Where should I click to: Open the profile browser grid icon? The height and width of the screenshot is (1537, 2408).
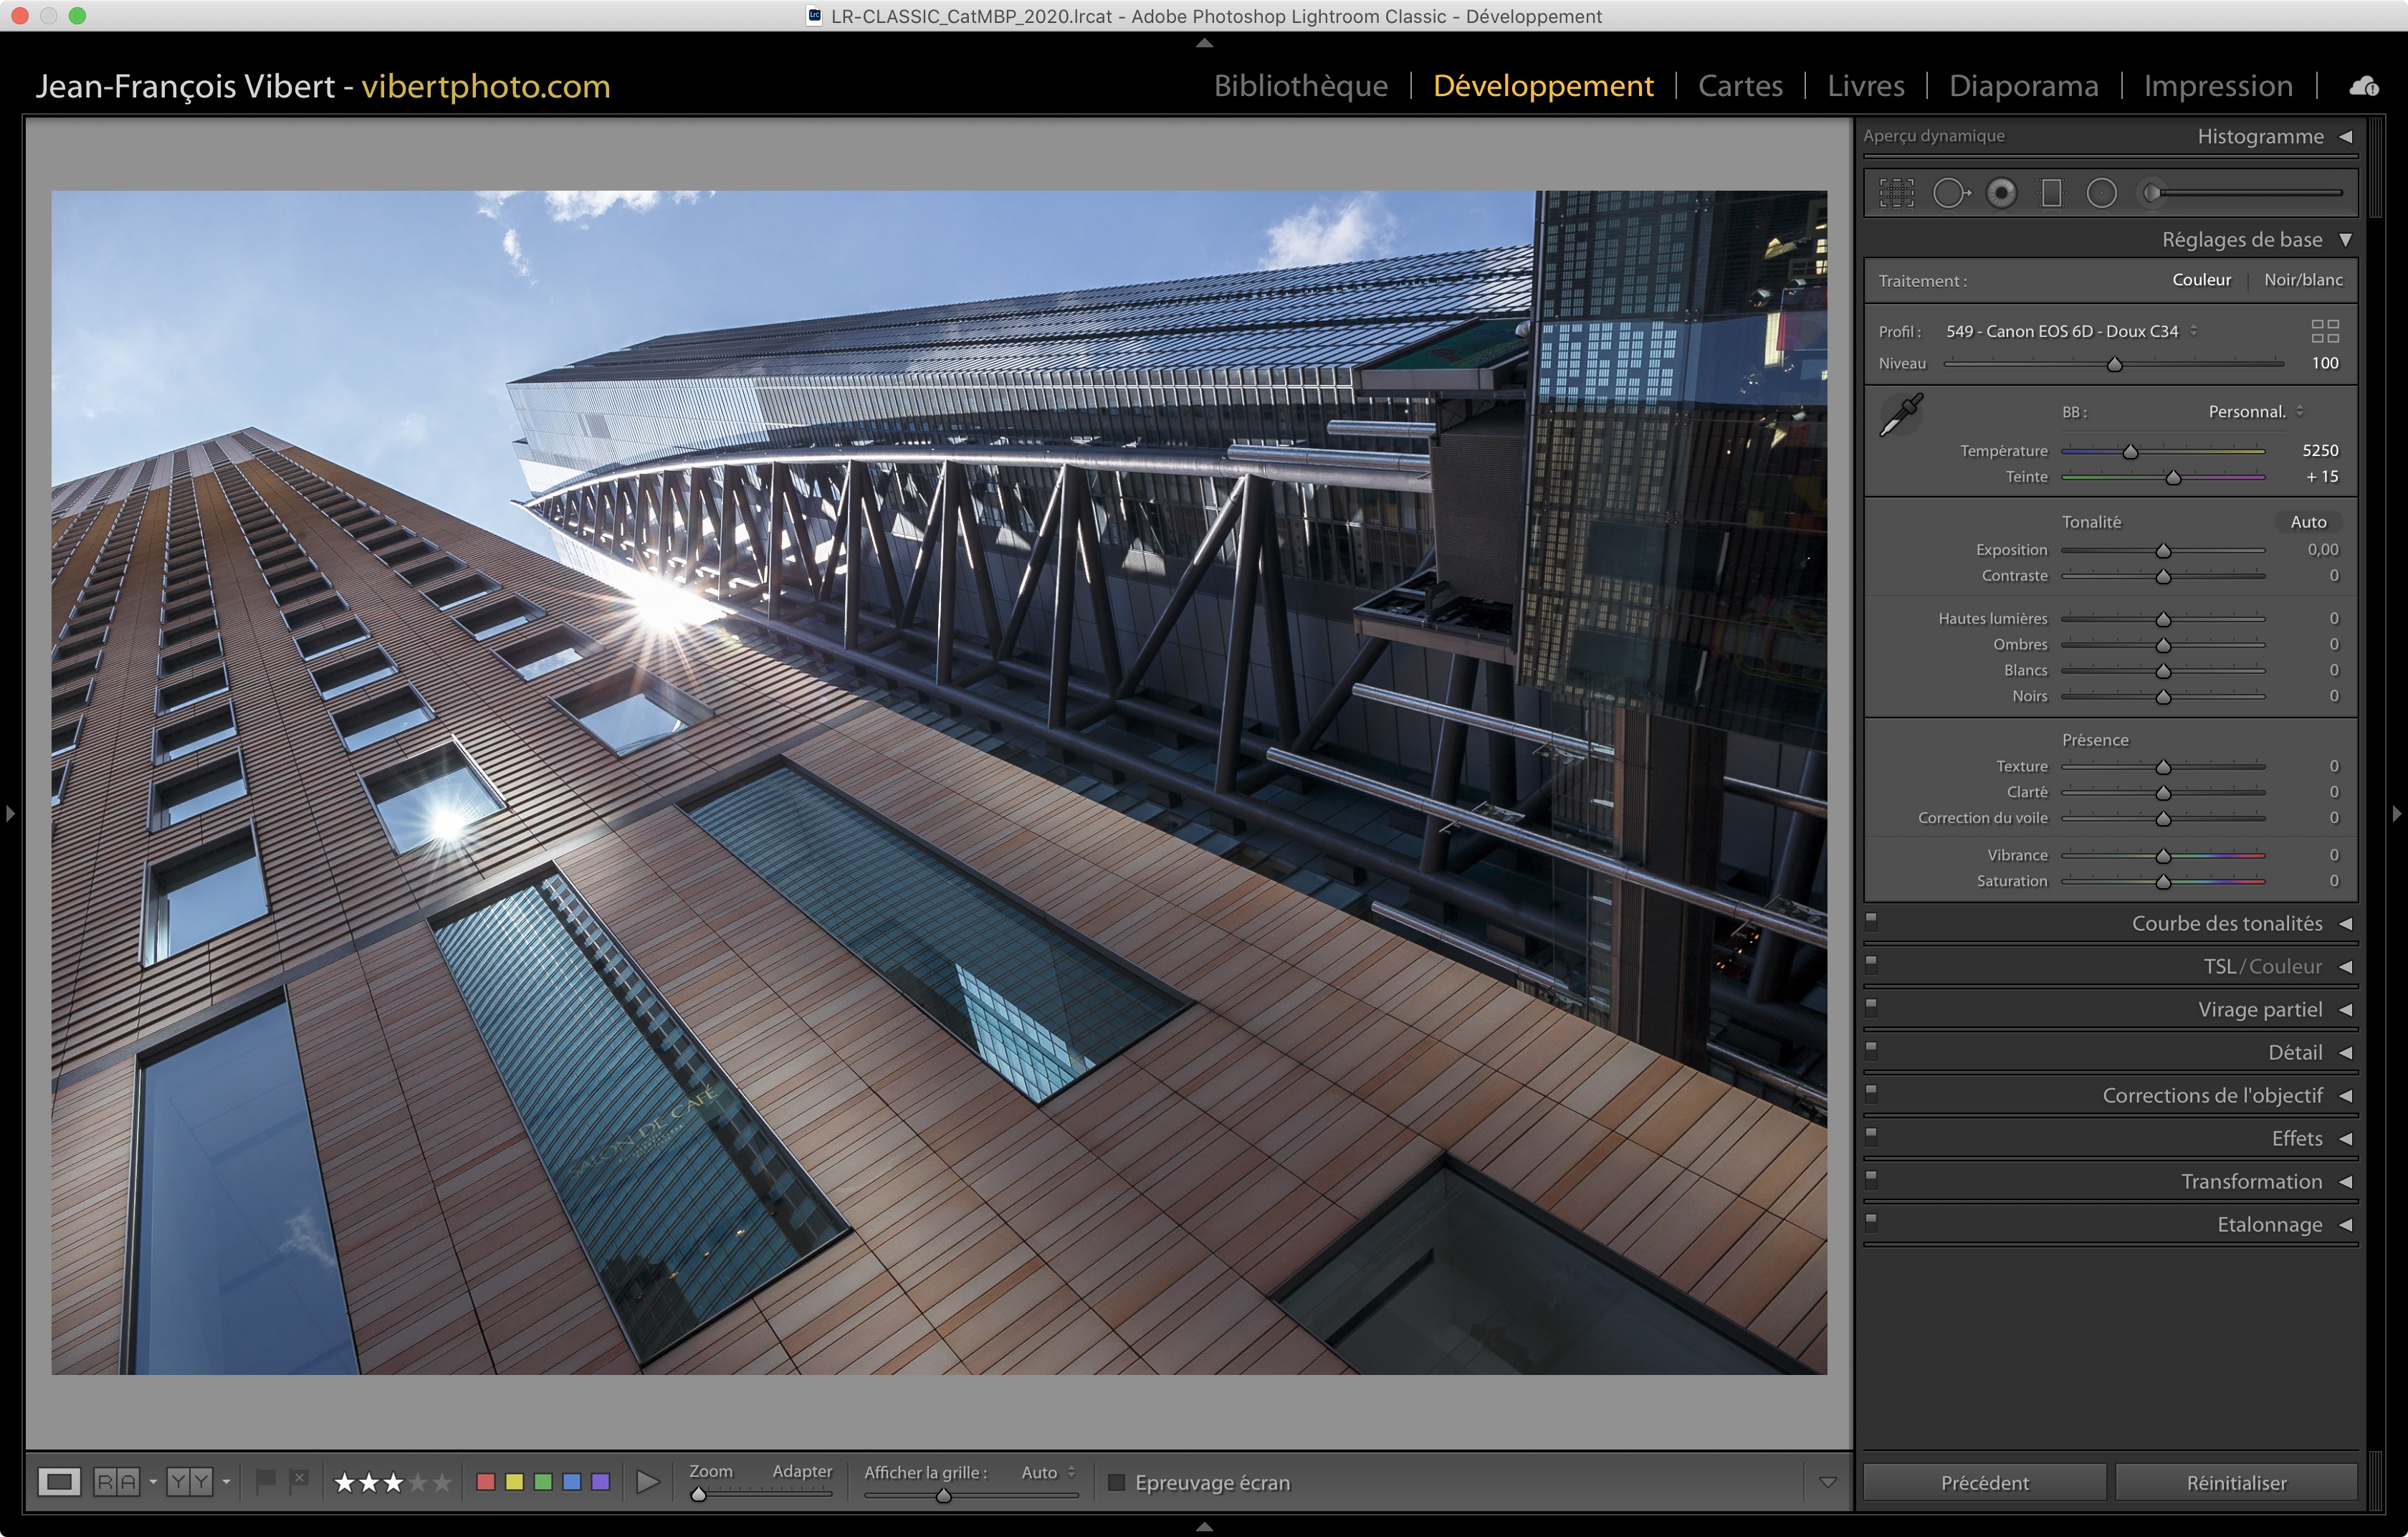coord(2324,331)
